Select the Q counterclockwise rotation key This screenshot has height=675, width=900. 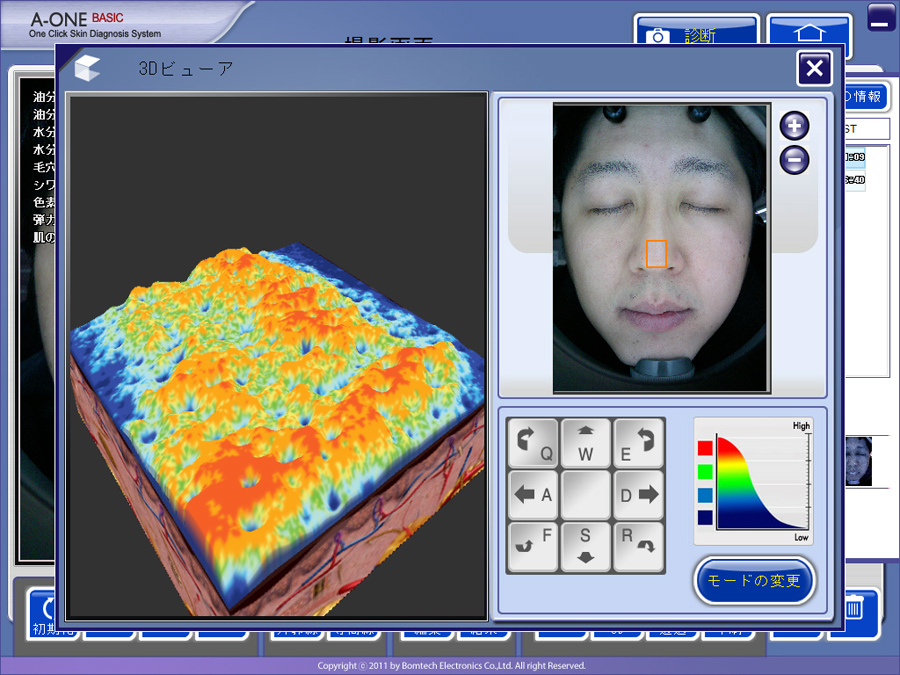point(532,443)
